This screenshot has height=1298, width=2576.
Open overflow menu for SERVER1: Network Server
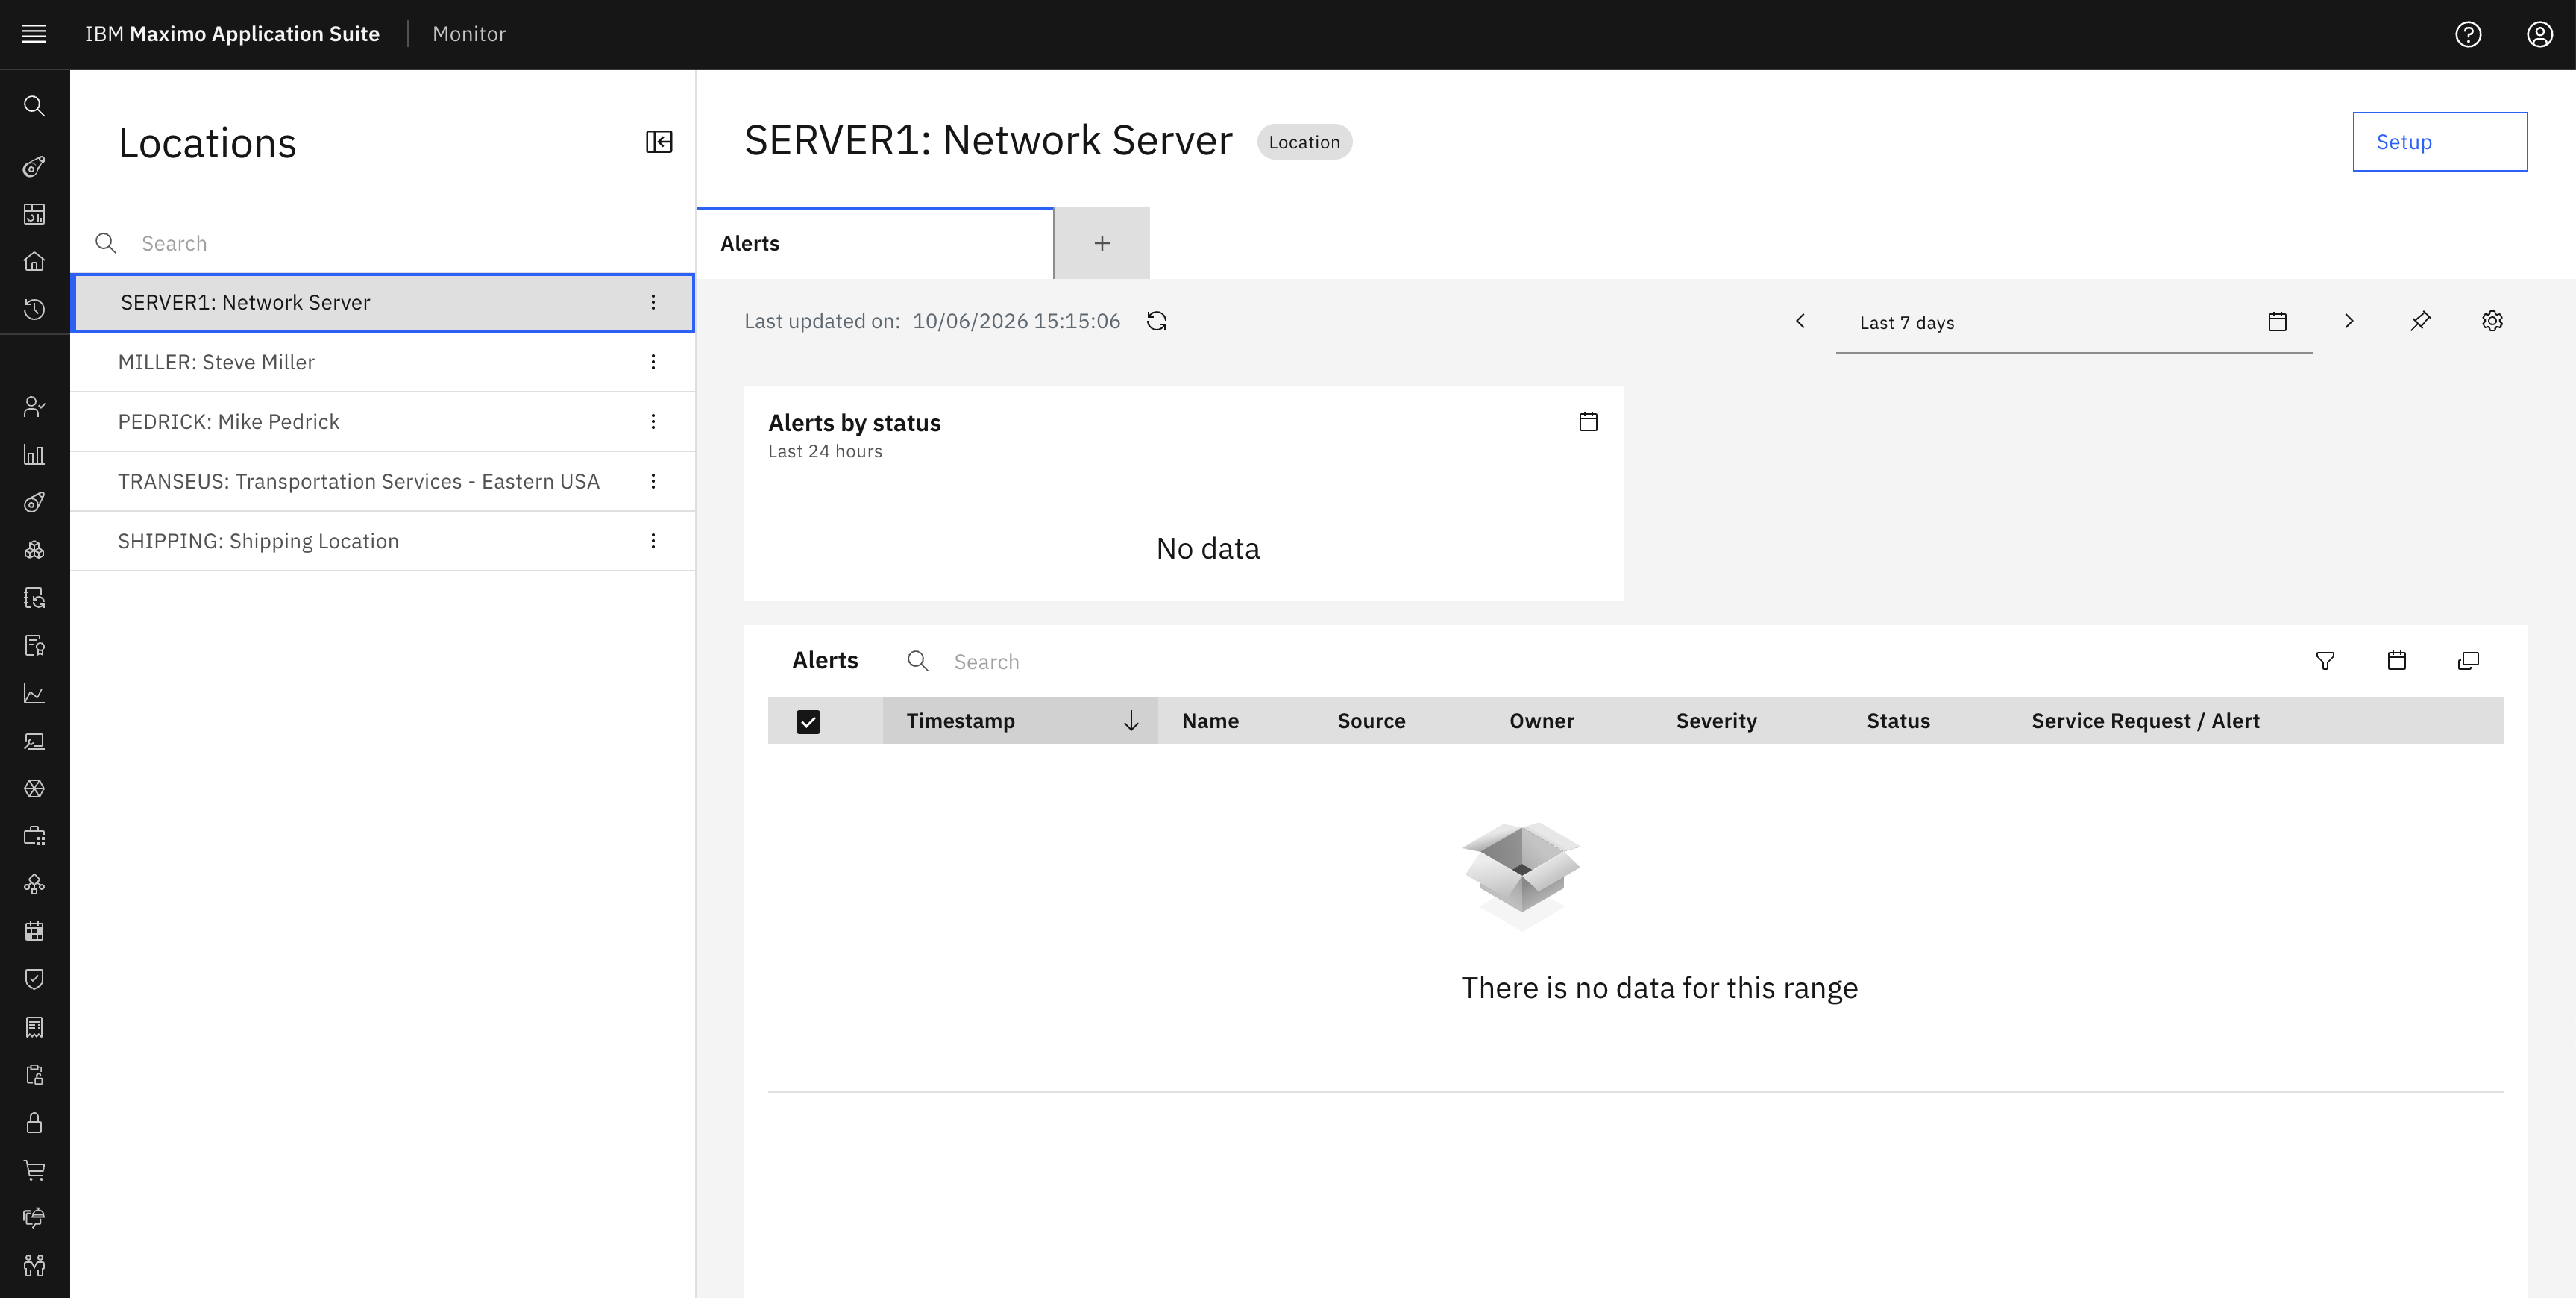coord(653,302)
